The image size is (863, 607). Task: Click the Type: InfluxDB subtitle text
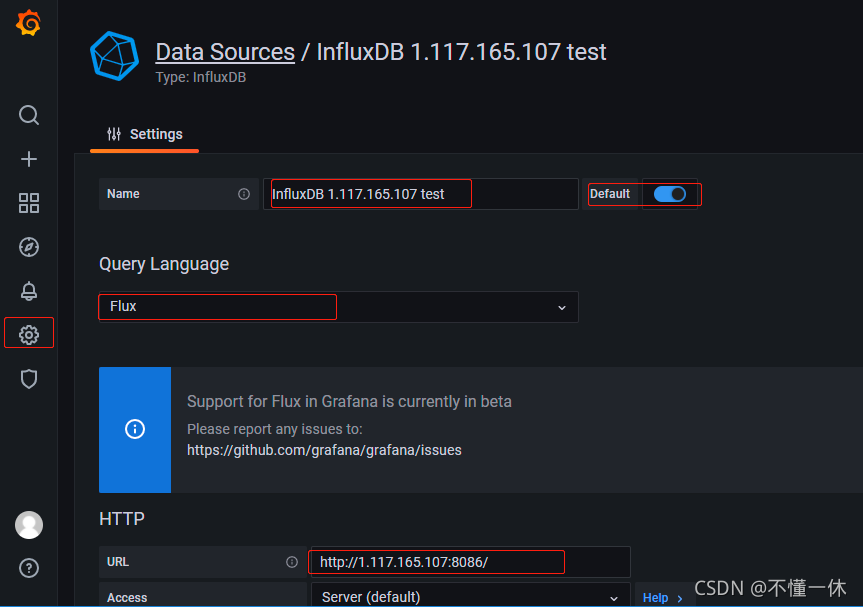201,77
